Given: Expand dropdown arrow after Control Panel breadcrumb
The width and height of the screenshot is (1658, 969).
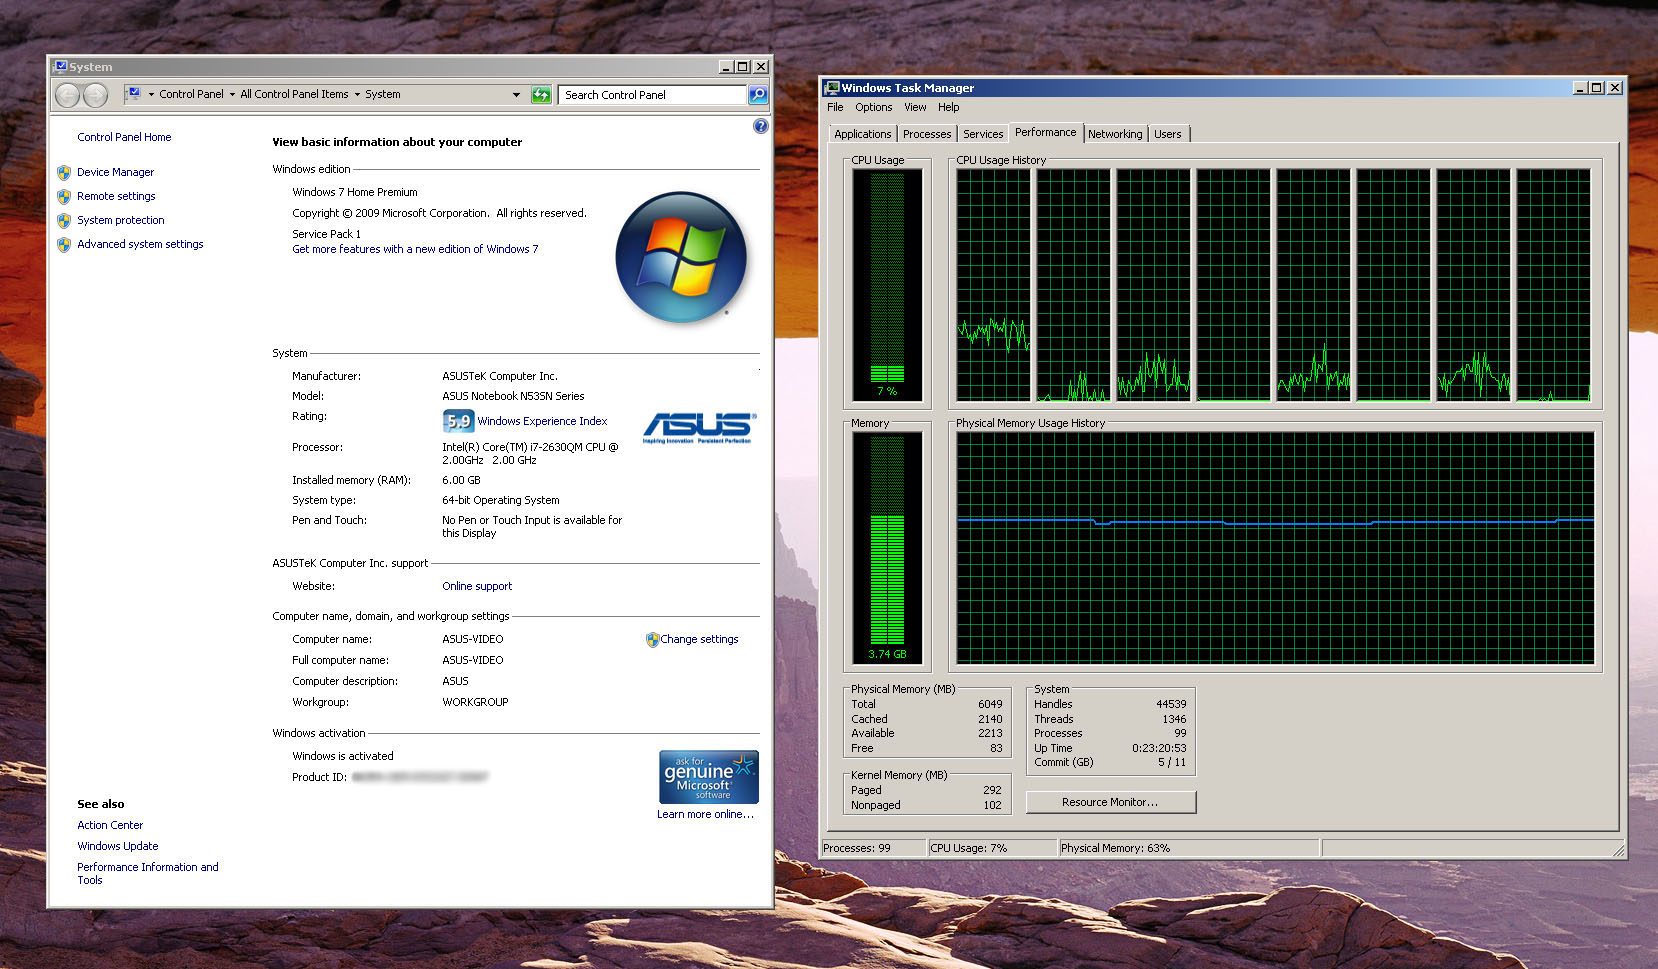Looking at the screenshot, I should 232,95.
